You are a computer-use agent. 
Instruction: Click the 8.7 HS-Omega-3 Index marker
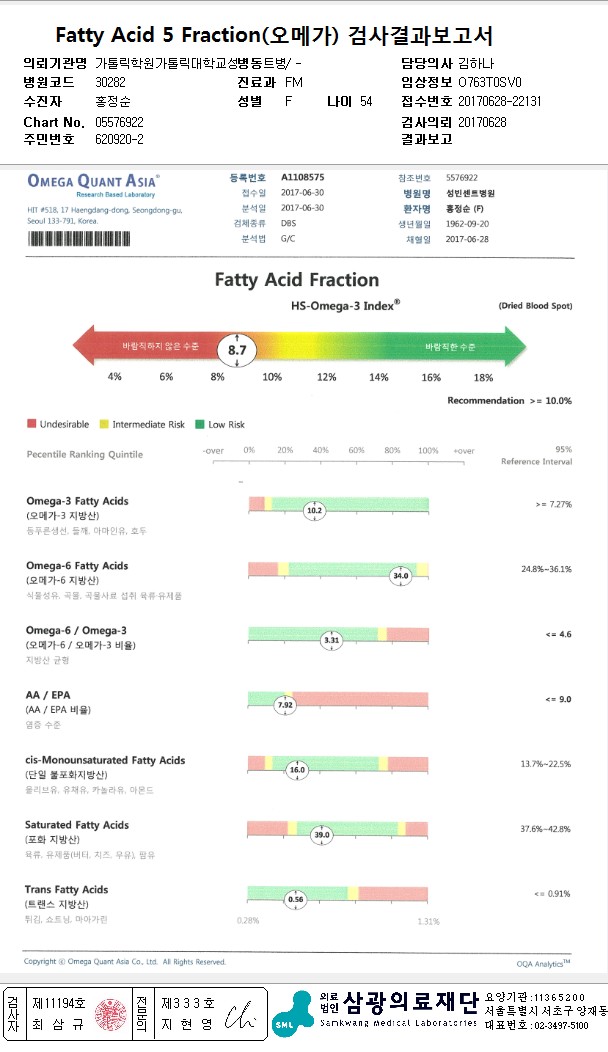[237, 350]
